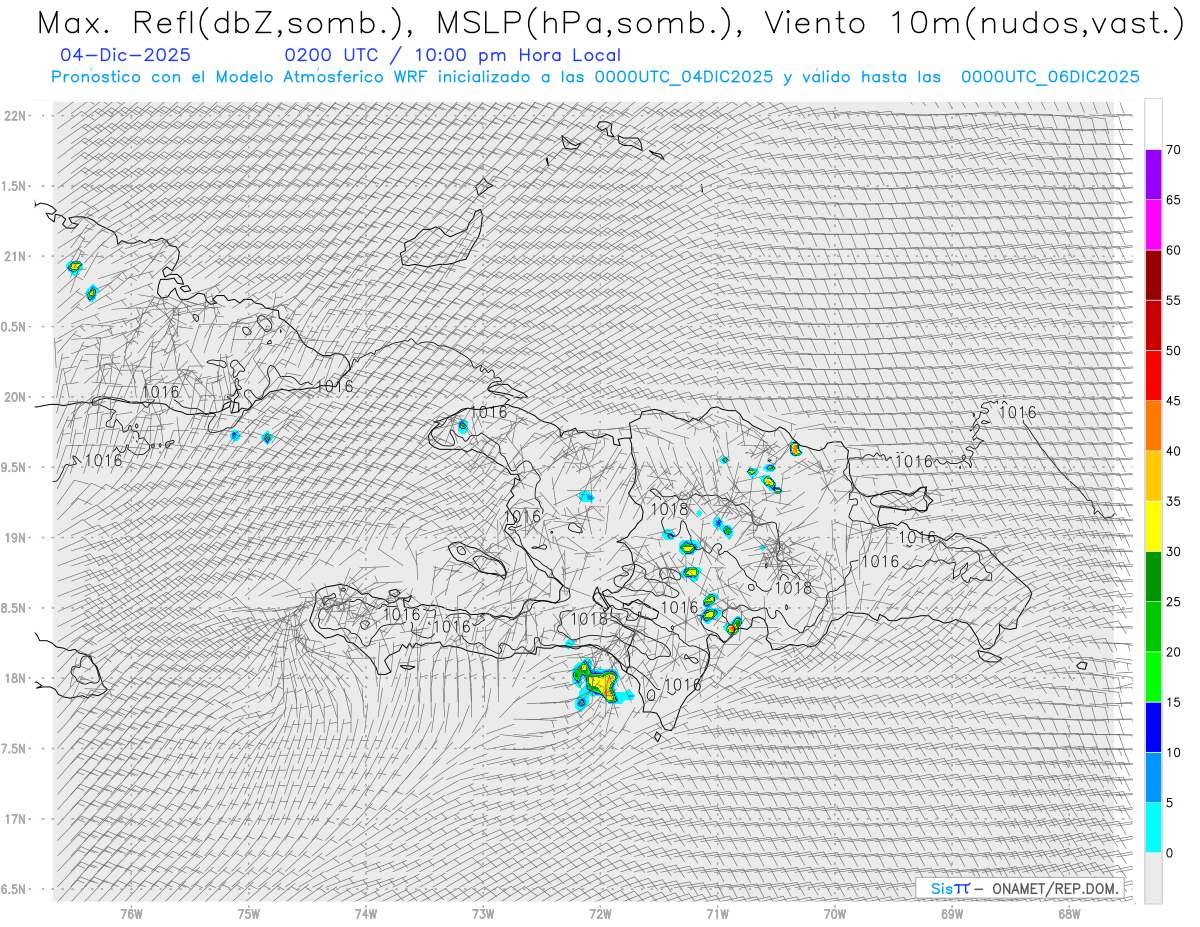Select the orange 40–45 dBZ legend segment
The height and width of the screenshot is (927, 1200).
[1153, 425]
